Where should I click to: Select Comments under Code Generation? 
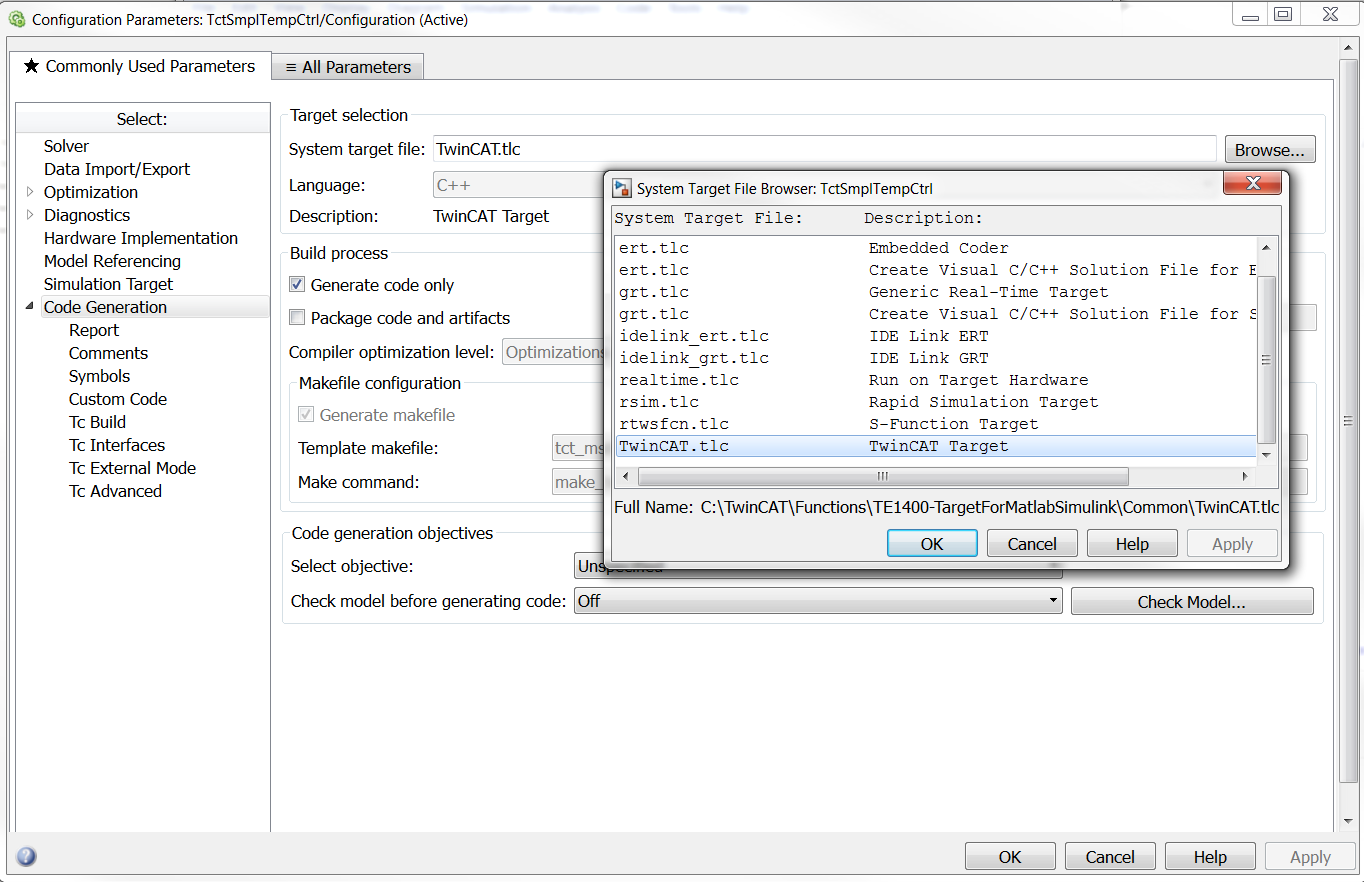pos(108,353)
